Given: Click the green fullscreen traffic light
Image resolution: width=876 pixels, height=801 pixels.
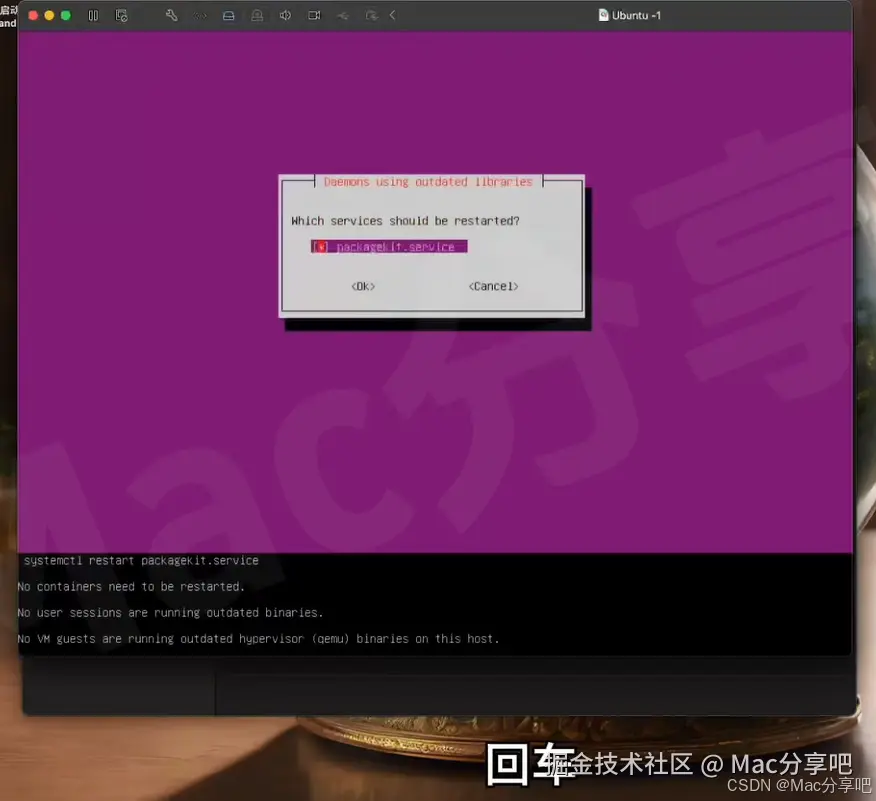Looking at the screenshot, I should (x=64, y=15).
